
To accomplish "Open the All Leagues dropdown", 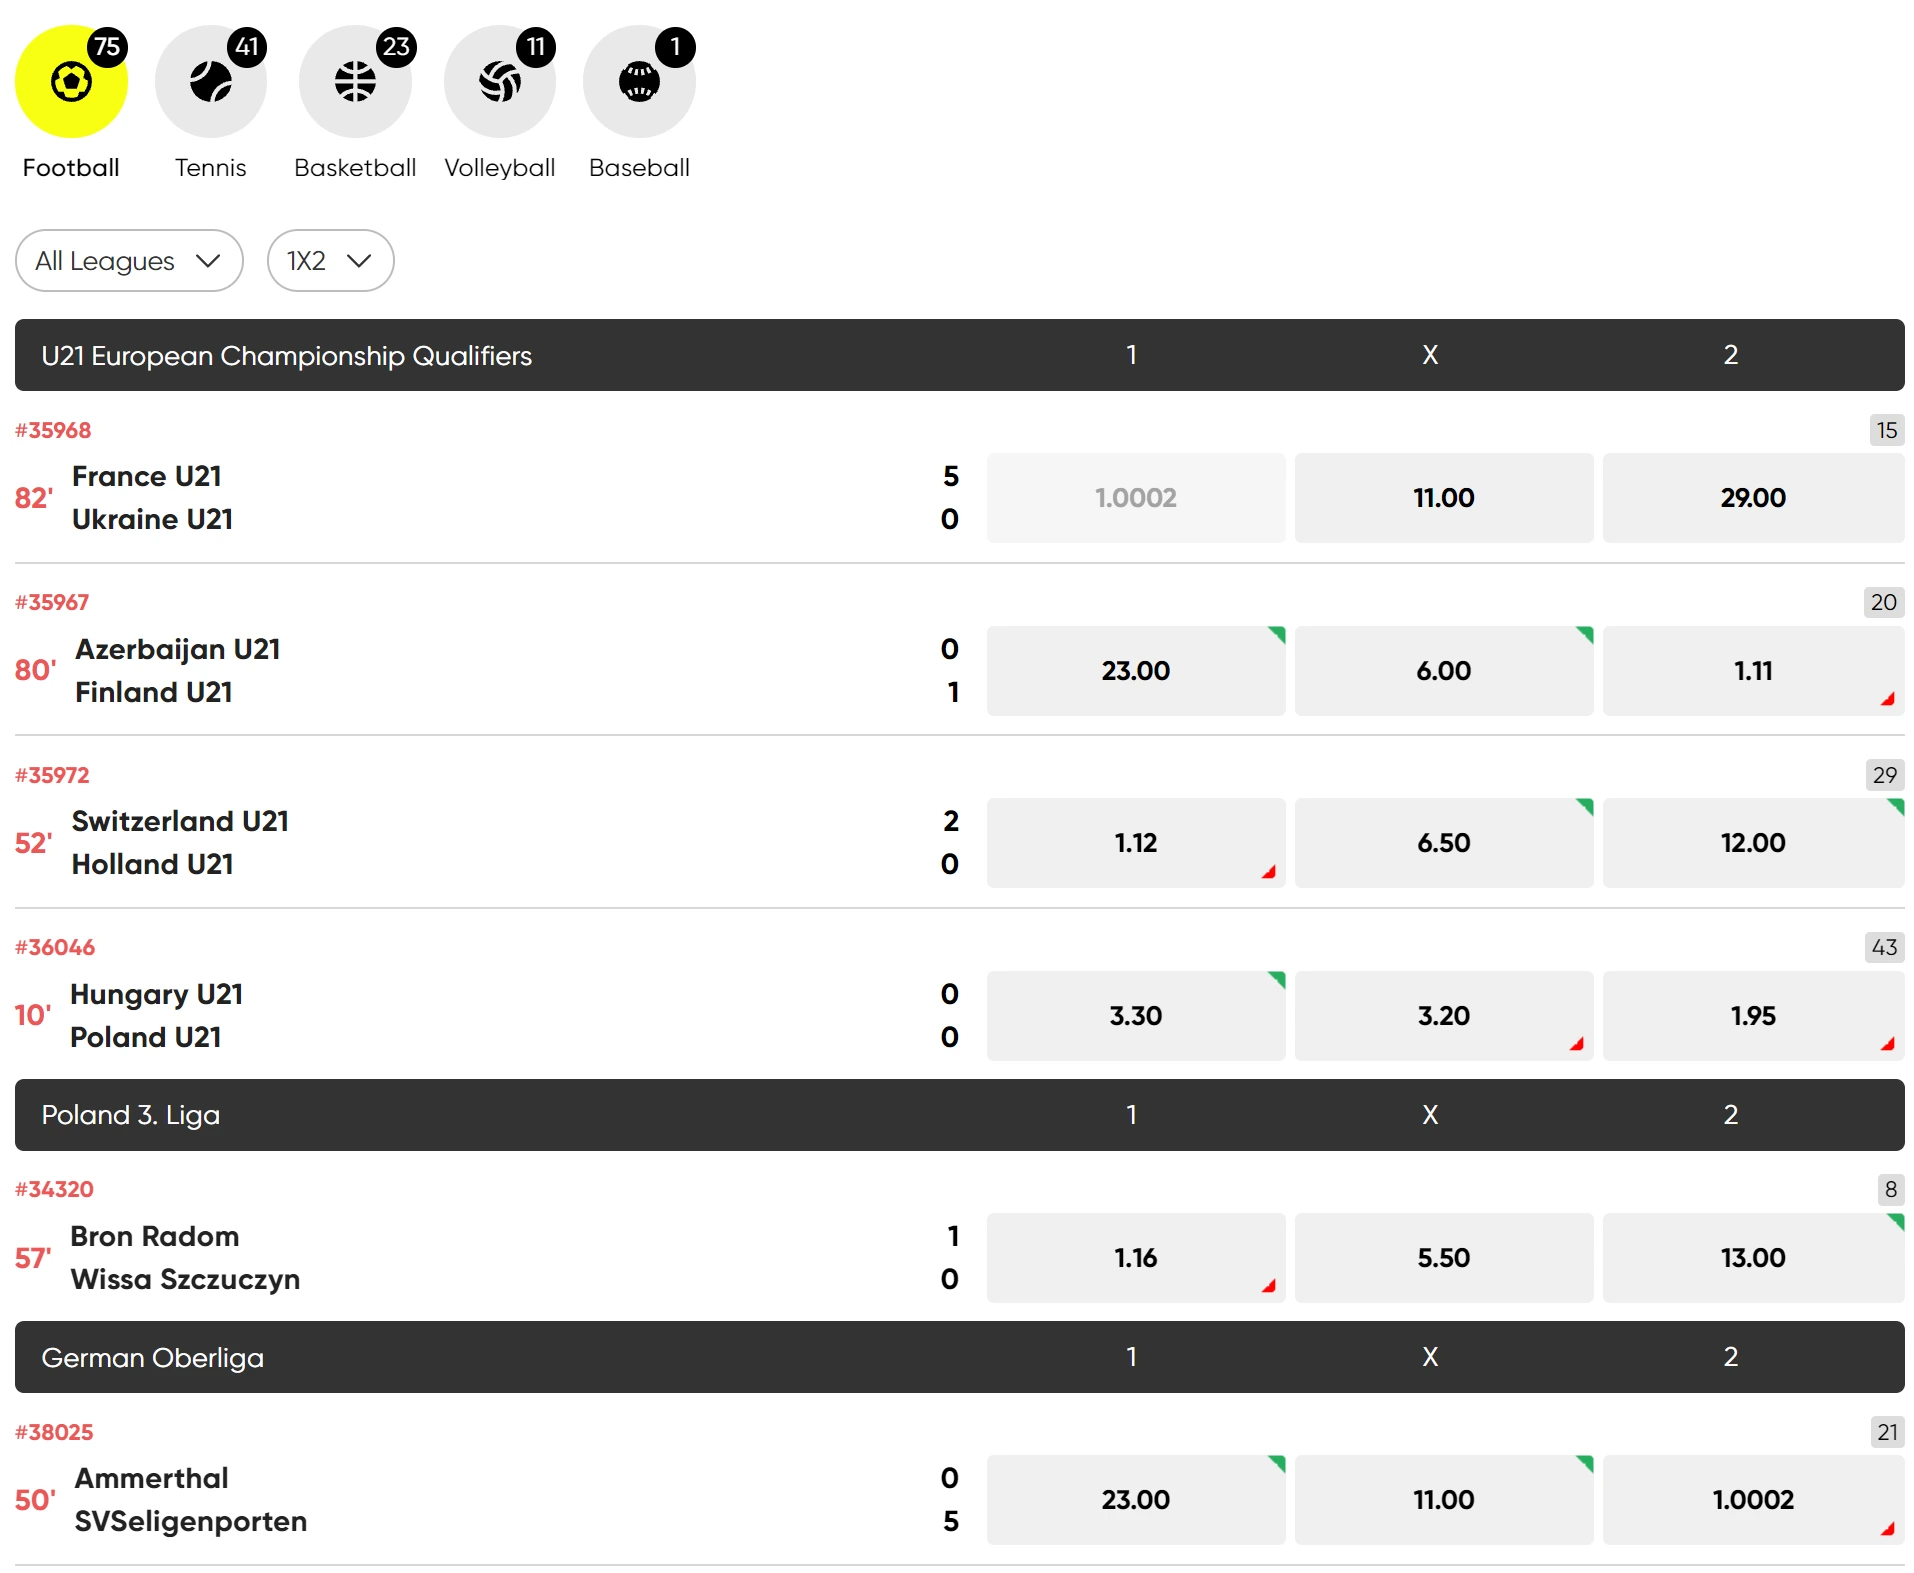I will [128, 260].
